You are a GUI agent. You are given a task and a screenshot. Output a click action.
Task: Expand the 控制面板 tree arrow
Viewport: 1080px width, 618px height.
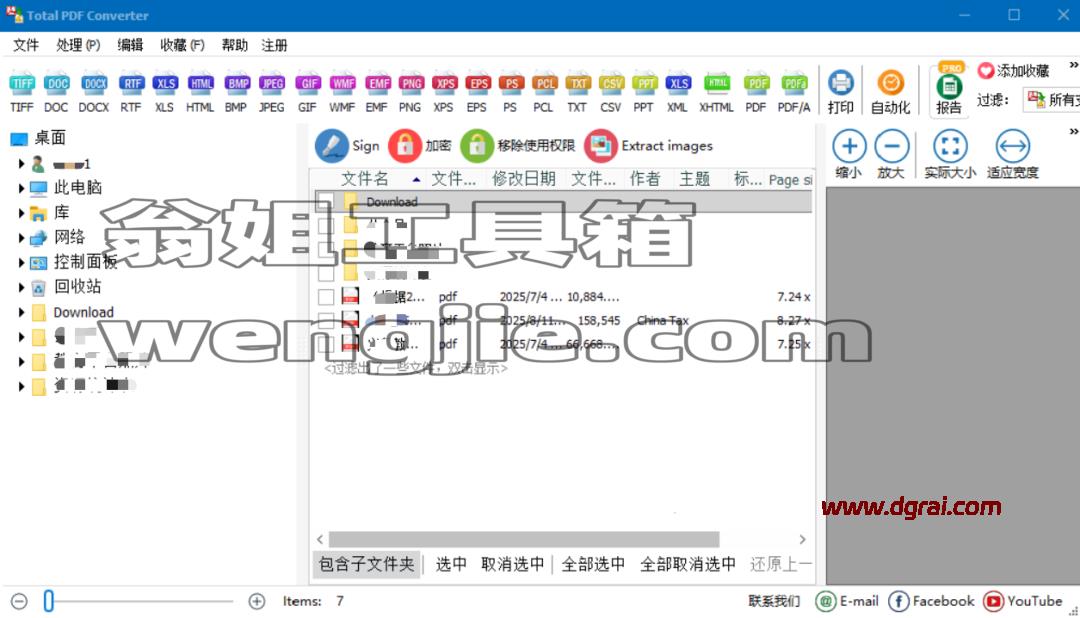(x=21, y=262)
